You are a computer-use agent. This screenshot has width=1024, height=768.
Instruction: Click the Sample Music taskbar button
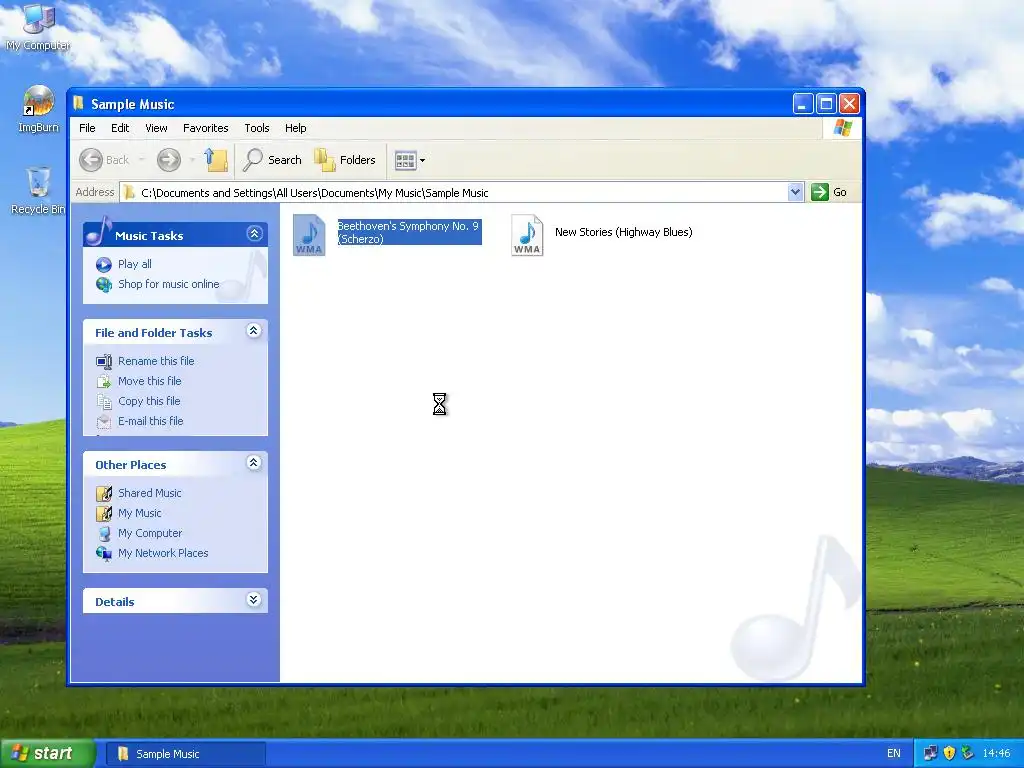coord(185,754)
